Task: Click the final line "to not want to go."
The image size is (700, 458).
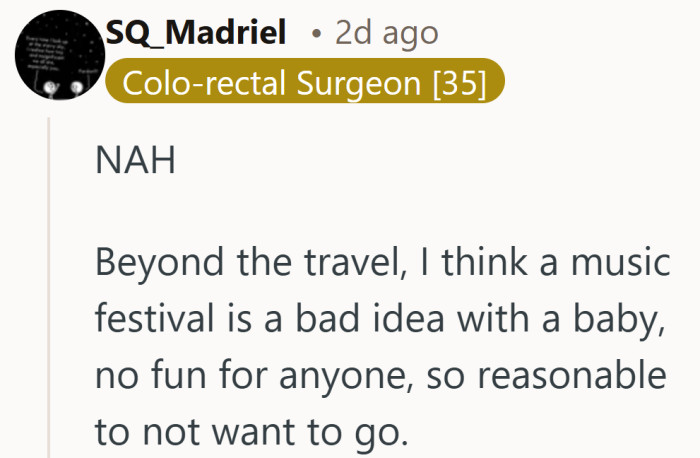Action: pyautogui.click(x=252, y=432)
